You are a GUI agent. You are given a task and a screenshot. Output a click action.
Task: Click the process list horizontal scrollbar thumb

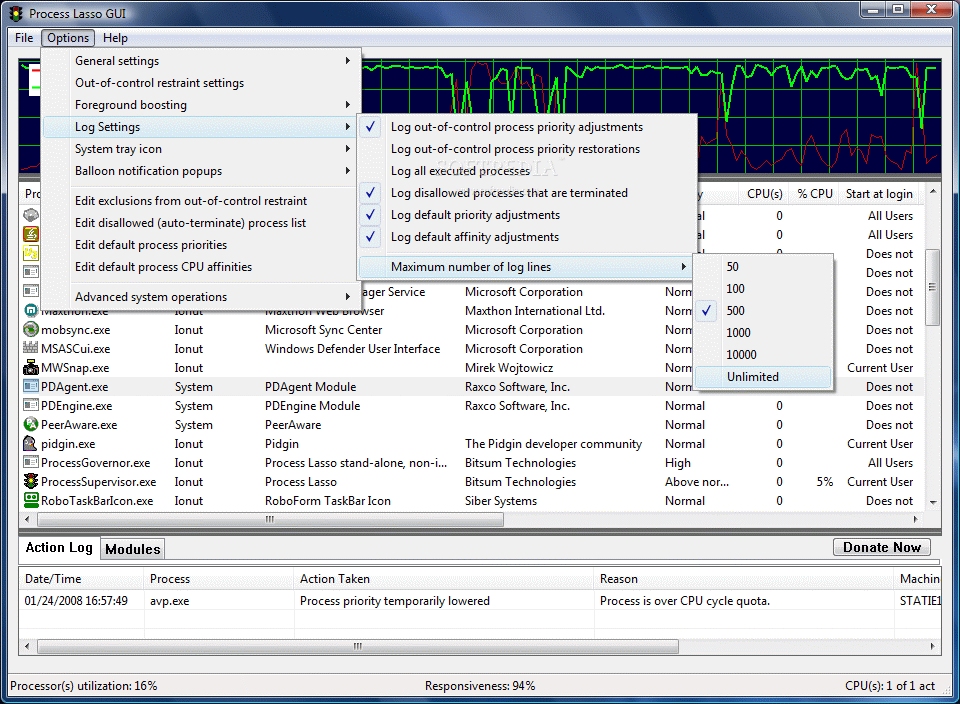click(x=270, y=519)
